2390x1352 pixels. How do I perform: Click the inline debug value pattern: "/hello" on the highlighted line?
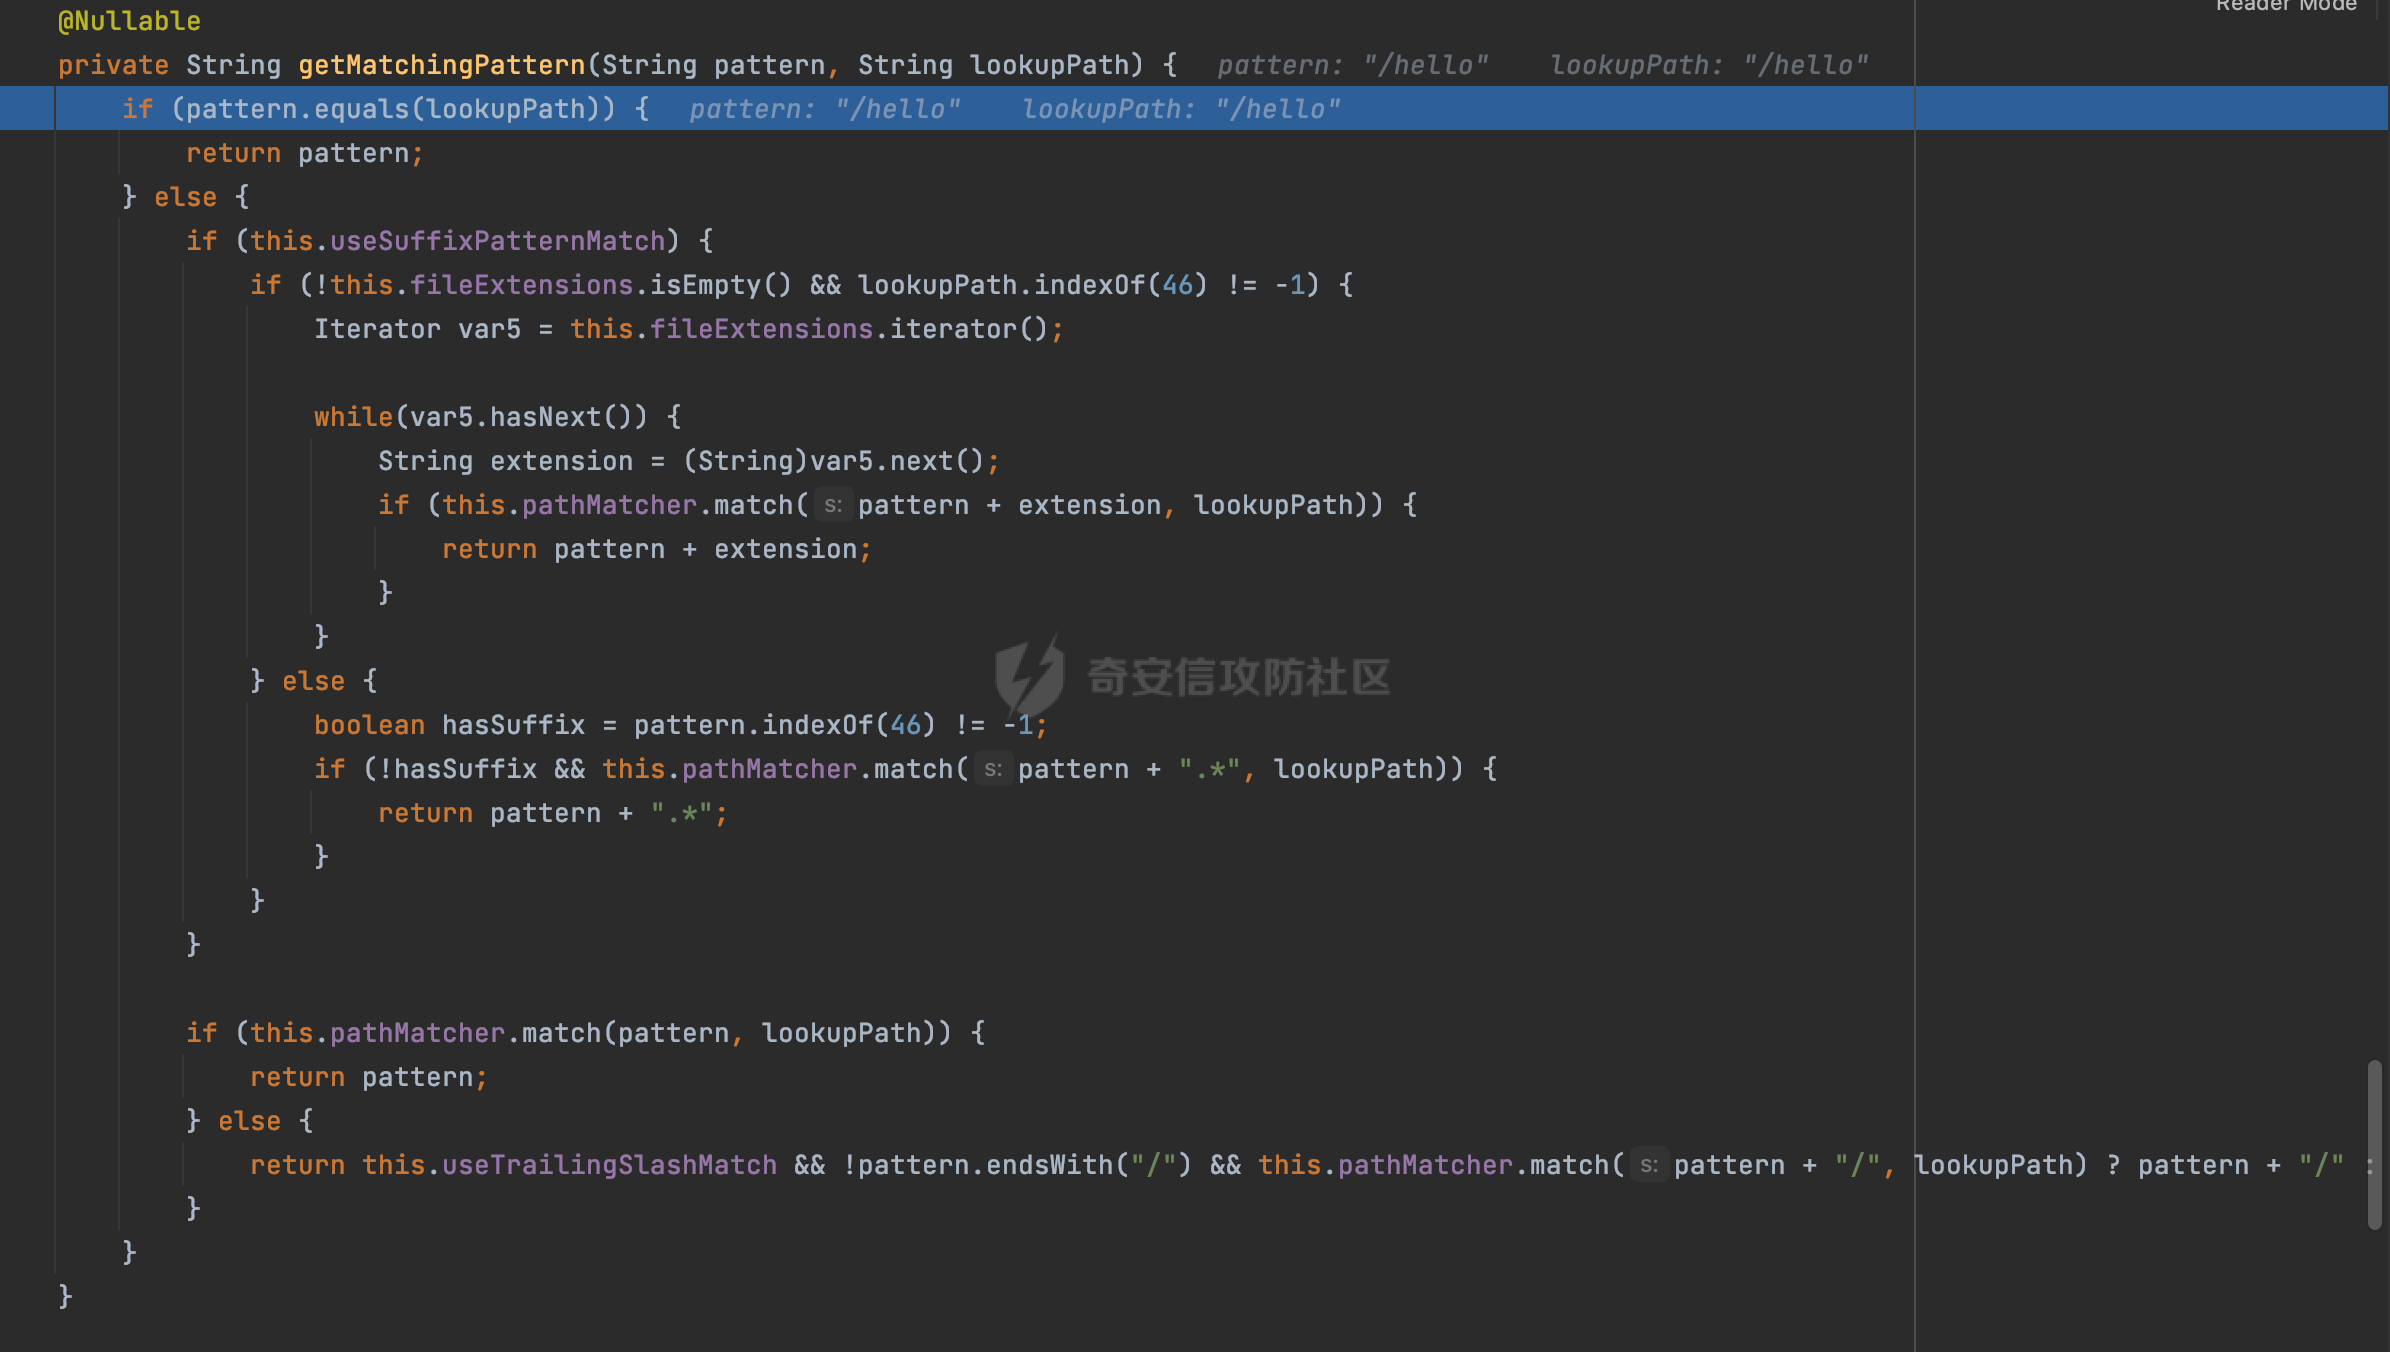click(x=824, y=109)
